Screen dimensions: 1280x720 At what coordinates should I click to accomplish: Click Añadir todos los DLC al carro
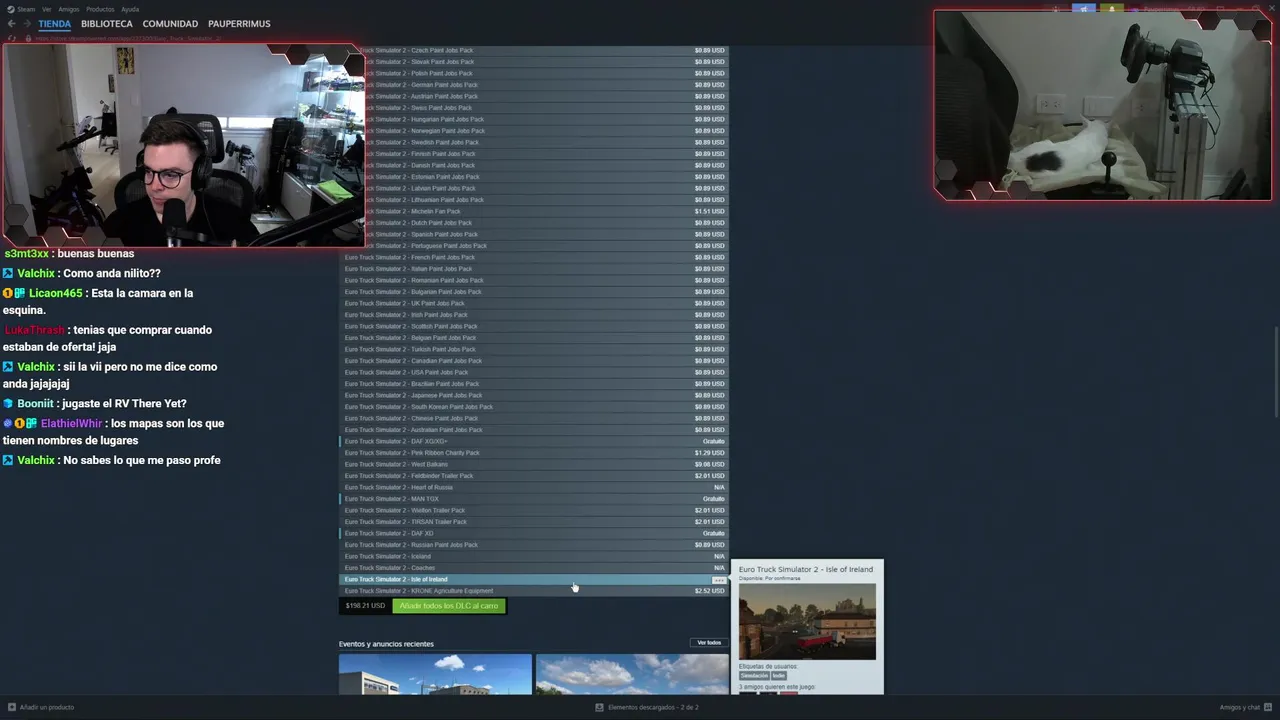[x=449, y=606]
